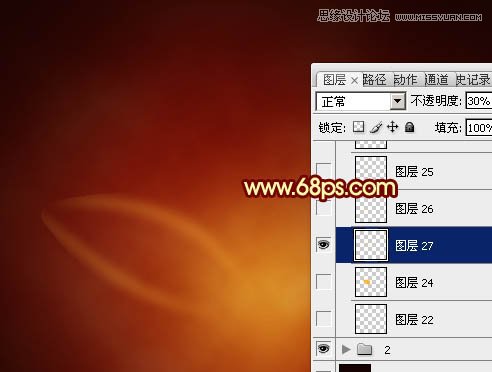Switch to the history 史记录 tab
This screenshot has width=492, height=372.
coord(473,80)
